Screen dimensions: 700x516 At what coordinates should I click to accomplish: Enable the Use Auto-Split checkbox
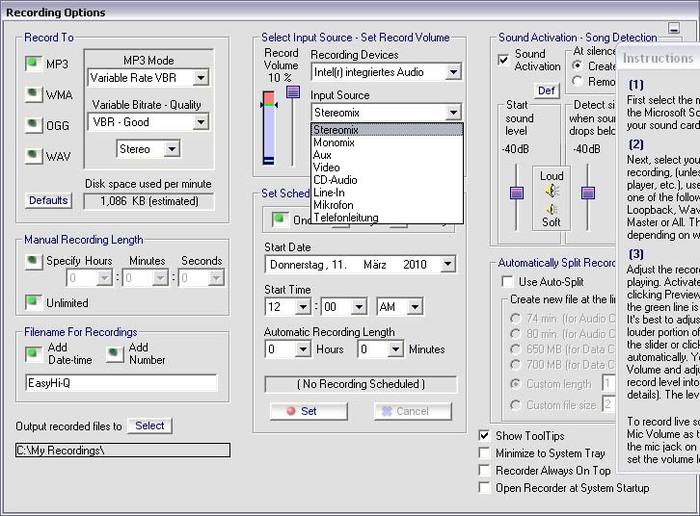pyautogui.click(x=507, y=282)
